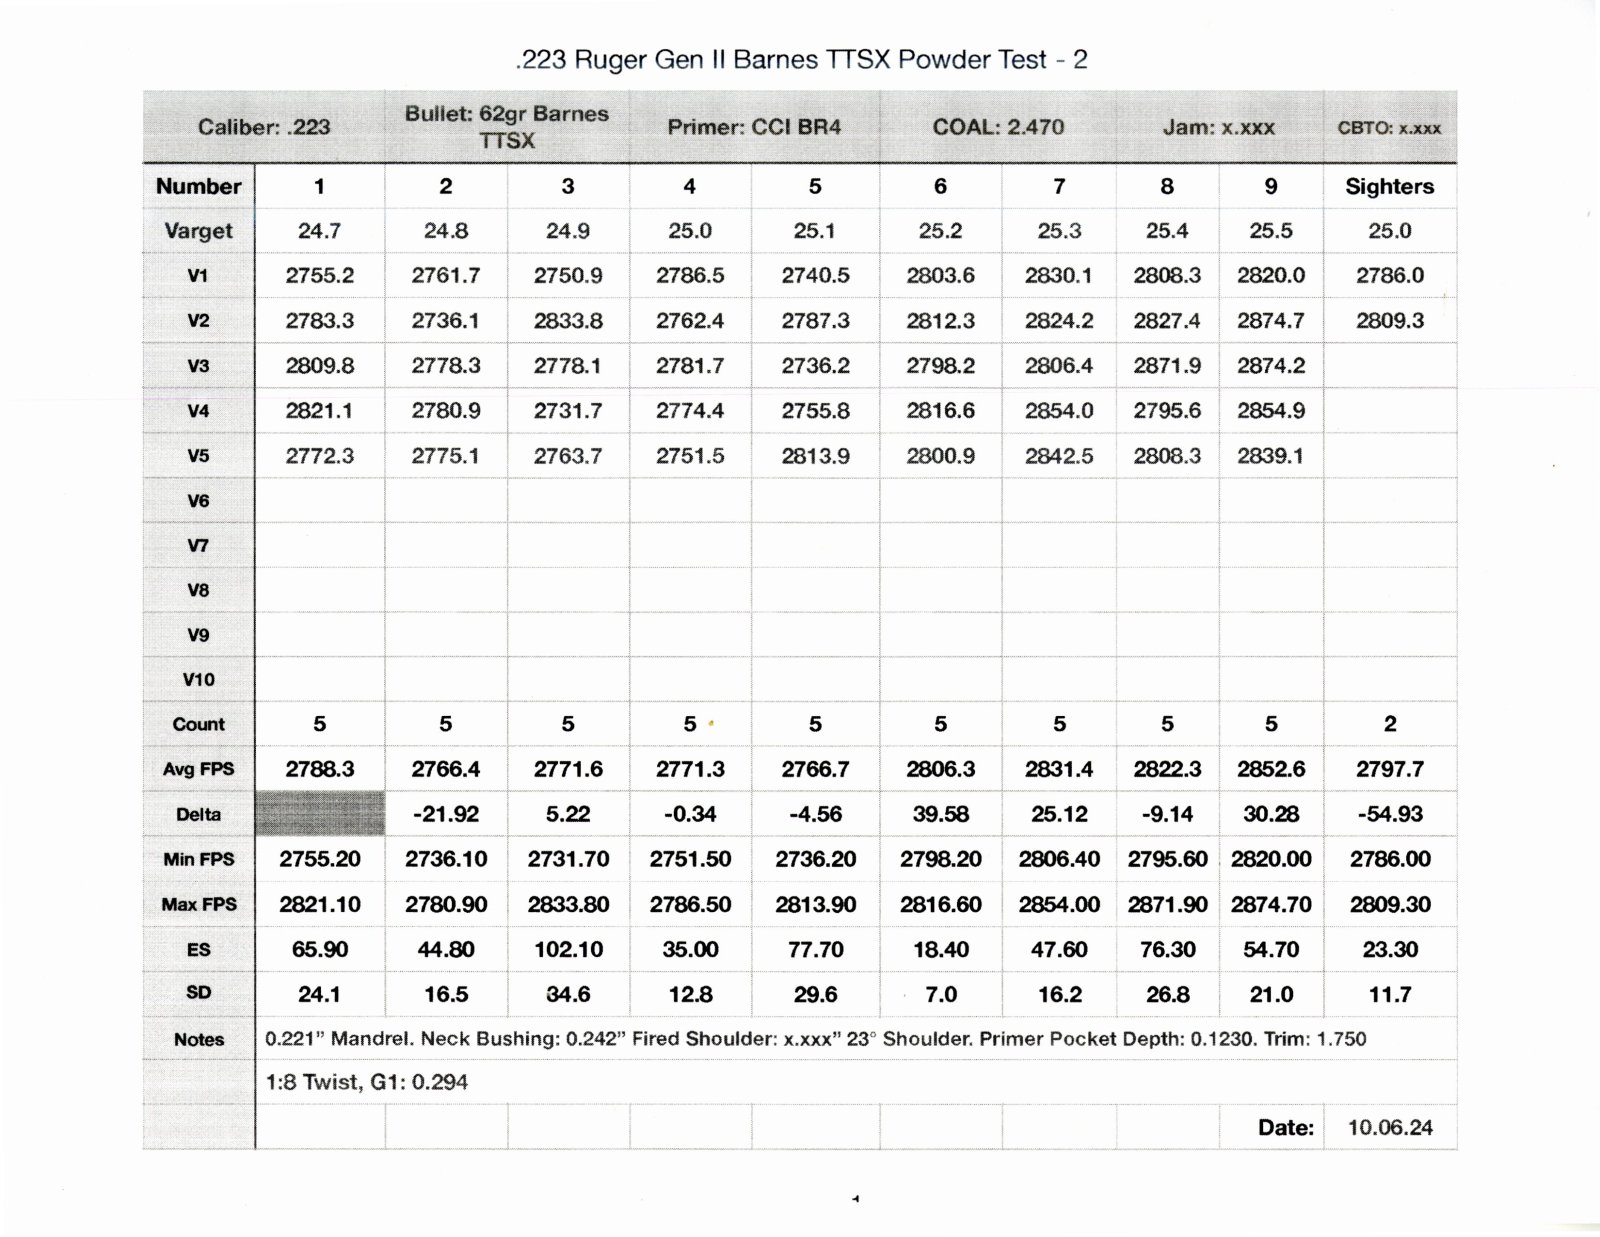This screenshot has height=1237, width=1600.
Task: Select velocity value 2761.7 in row V1
Action: [445, 276]
